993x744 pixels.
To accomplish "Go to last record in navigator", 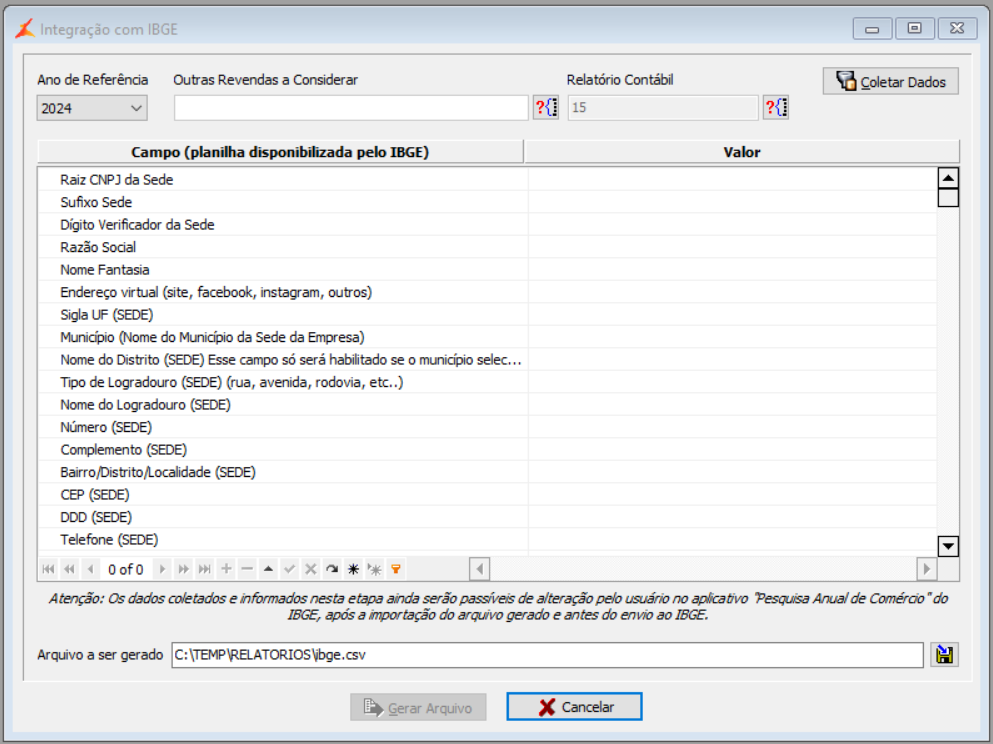I will [x=205, y=569].
